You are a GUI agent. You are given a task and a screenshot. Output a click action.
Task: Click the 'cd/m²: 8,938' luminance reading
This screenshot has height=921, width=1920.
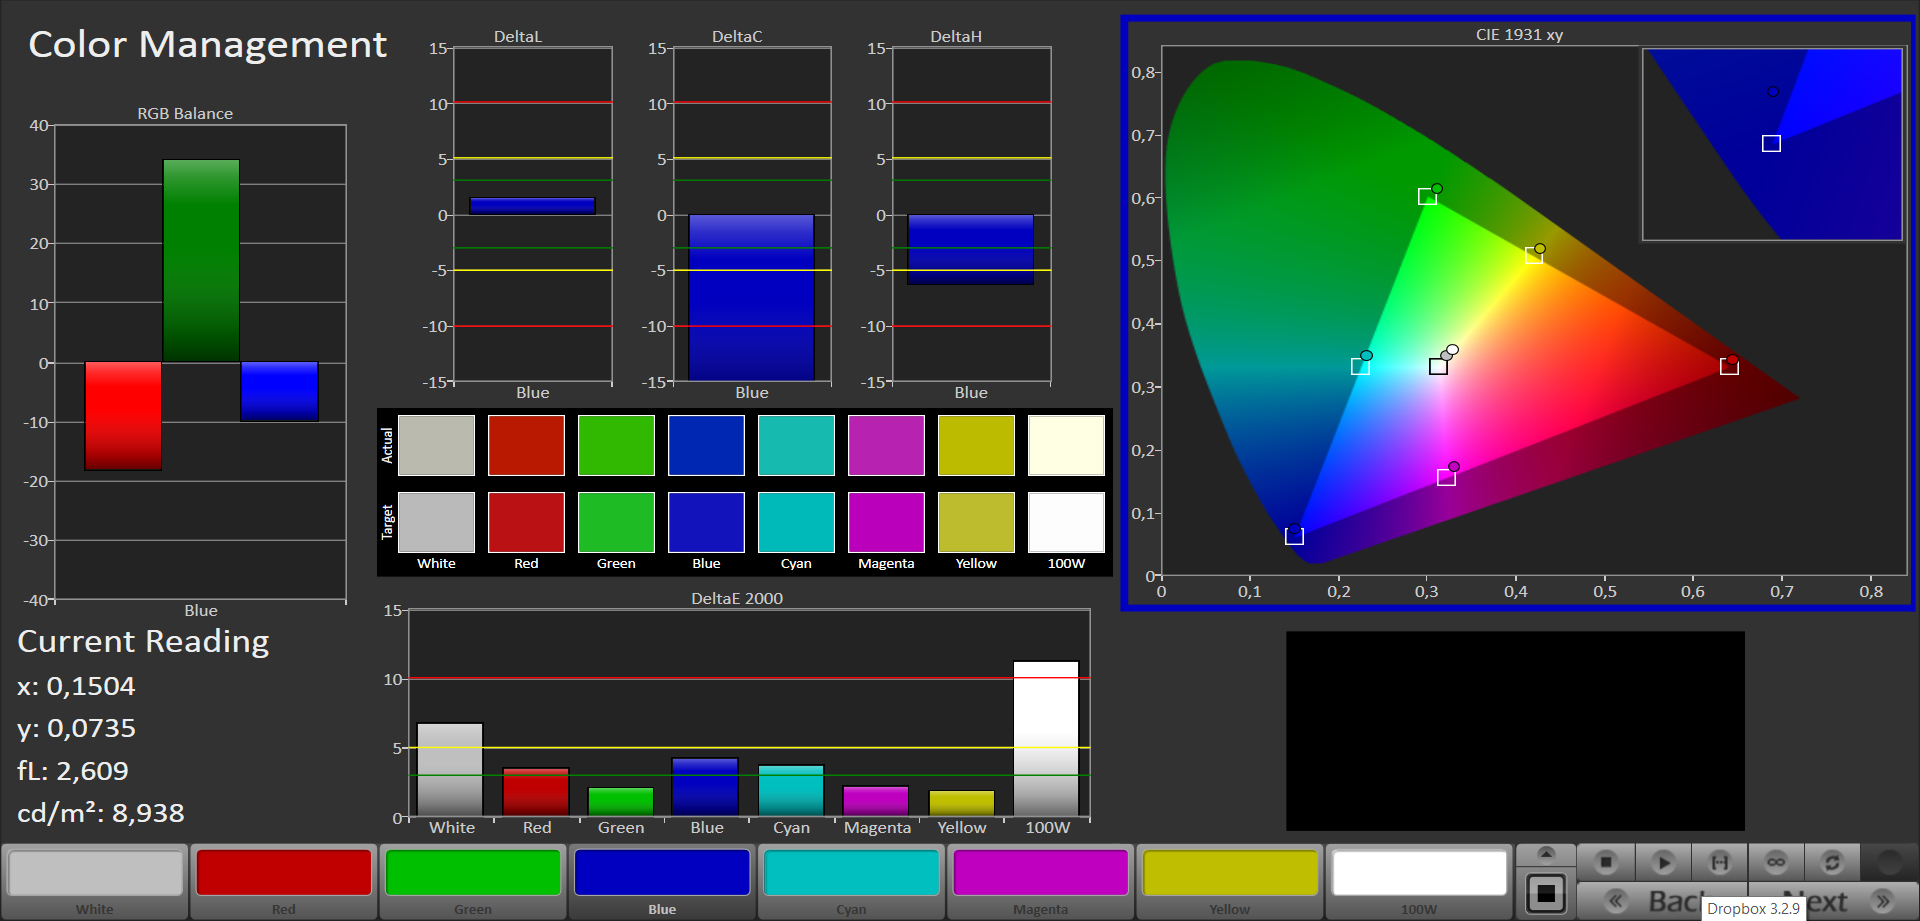tap(101, 813)
